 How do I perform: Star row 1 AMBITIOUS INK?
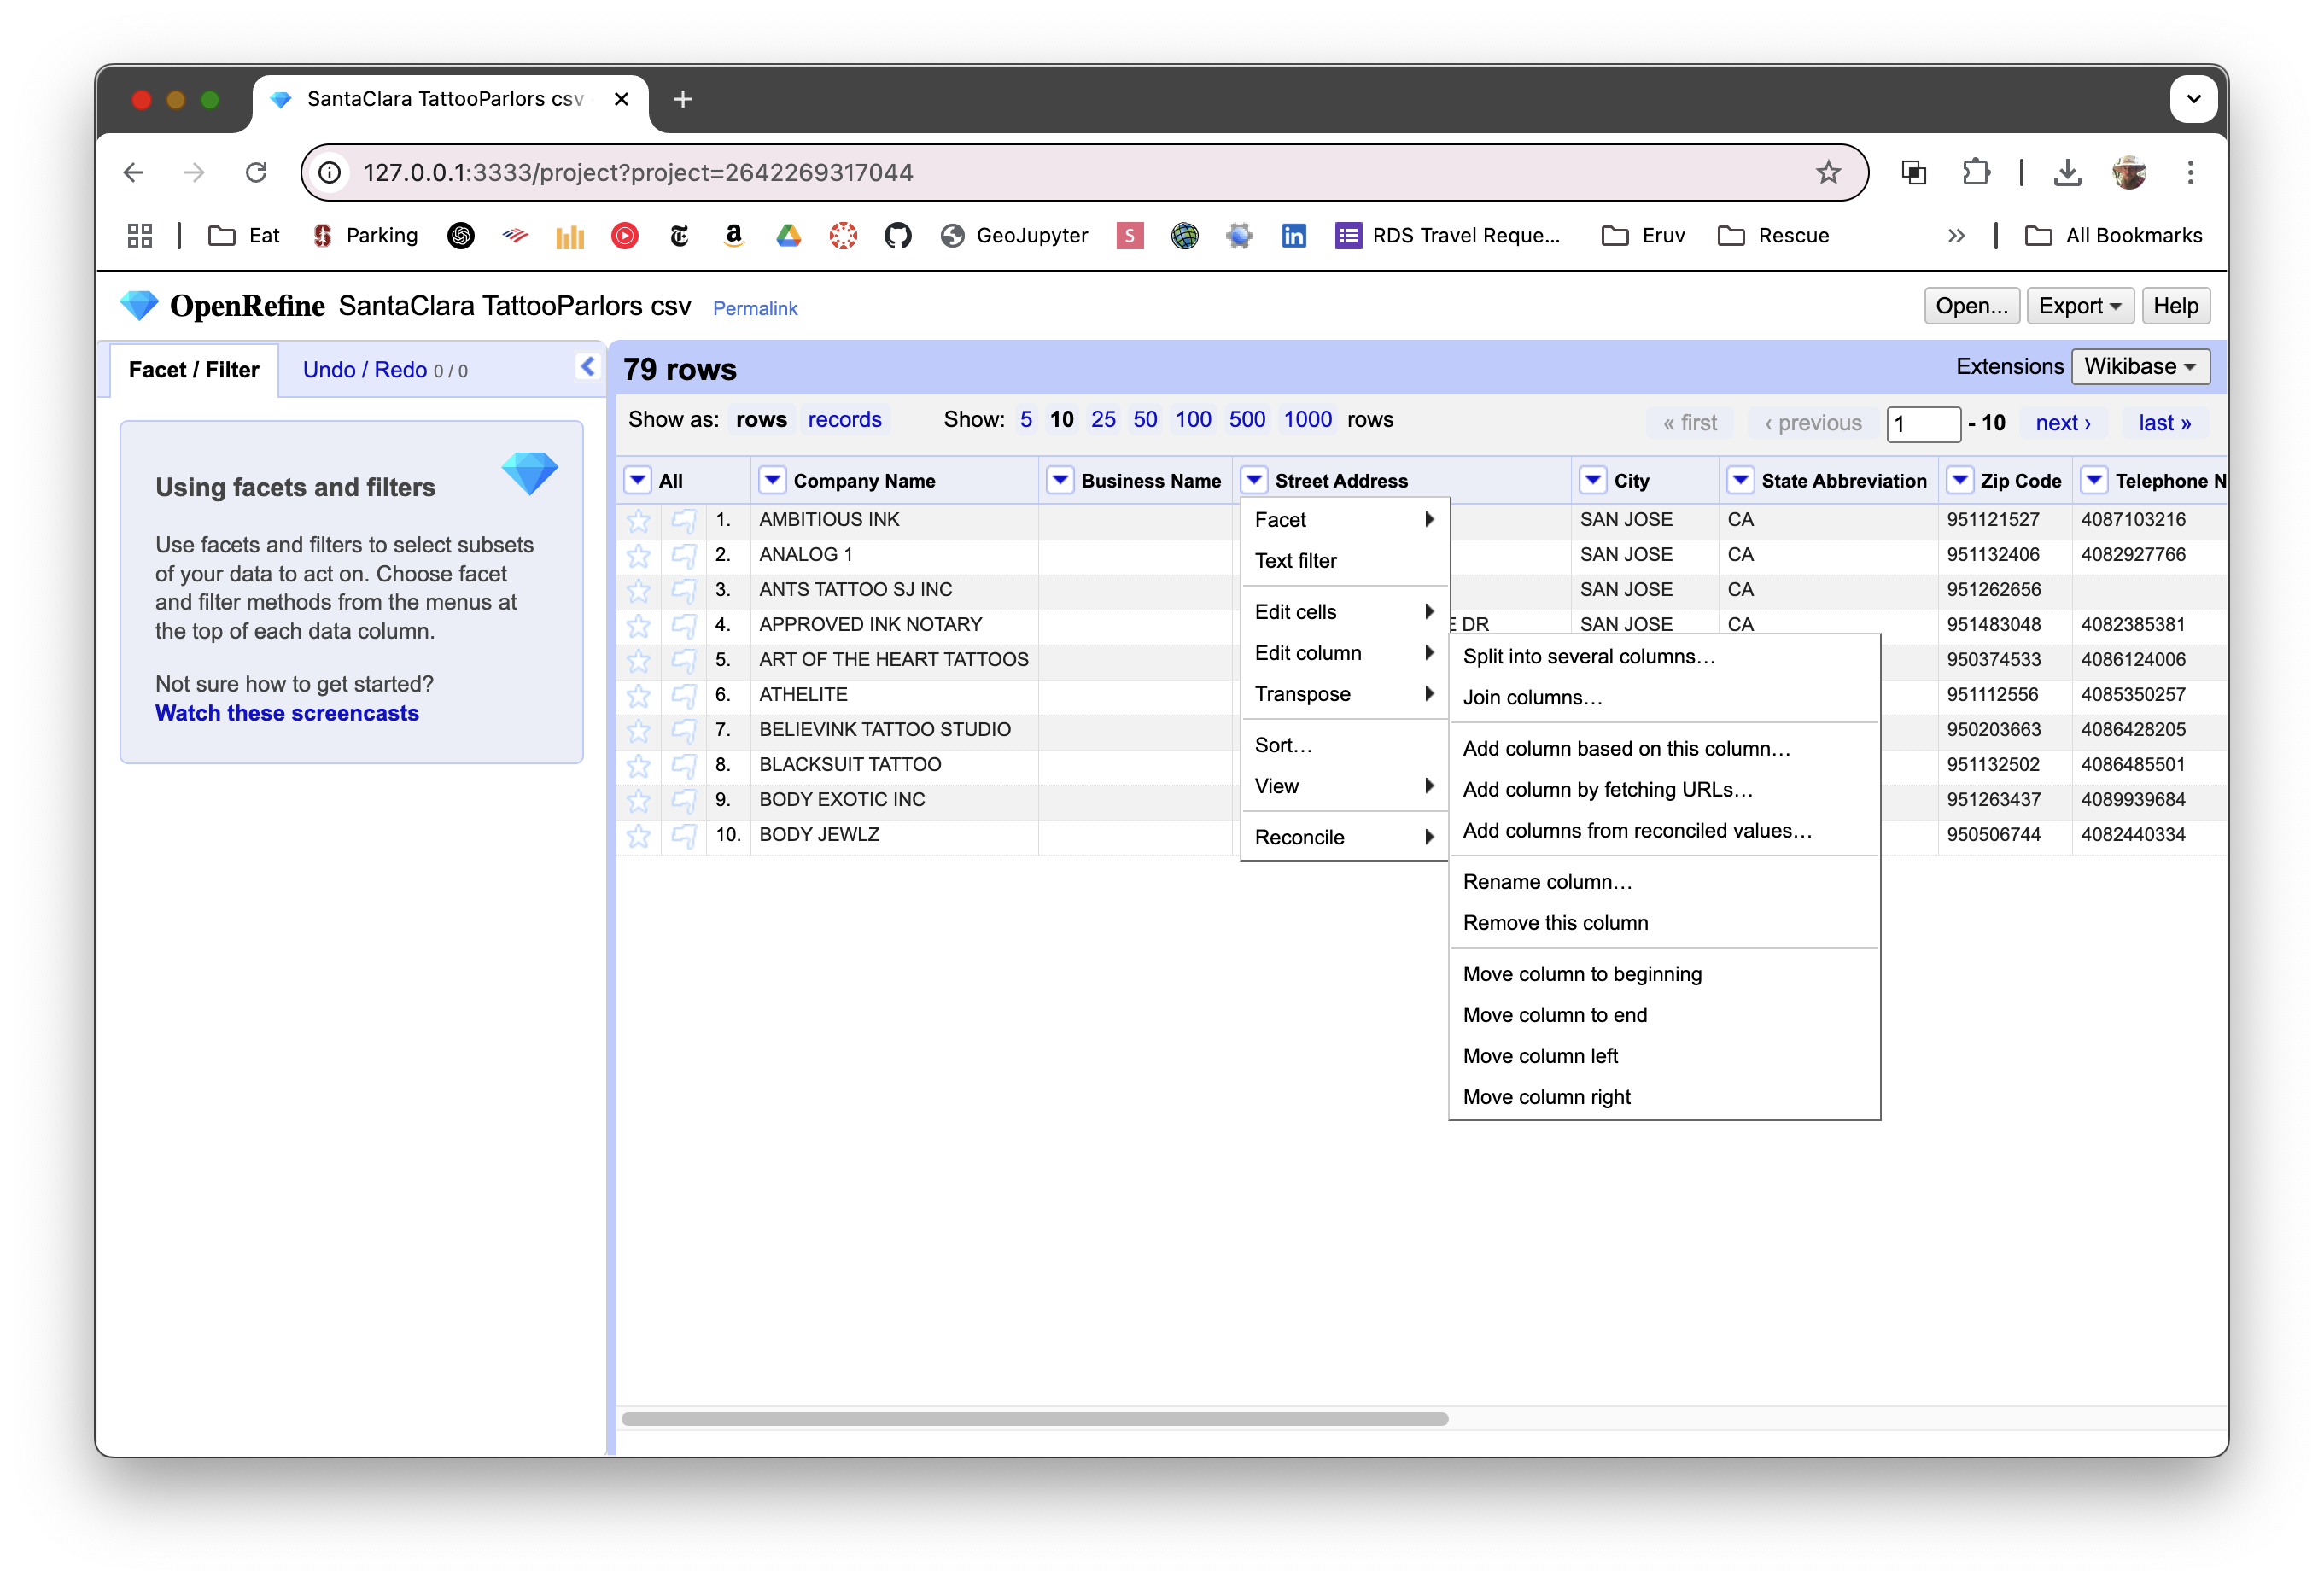[638, 520]
